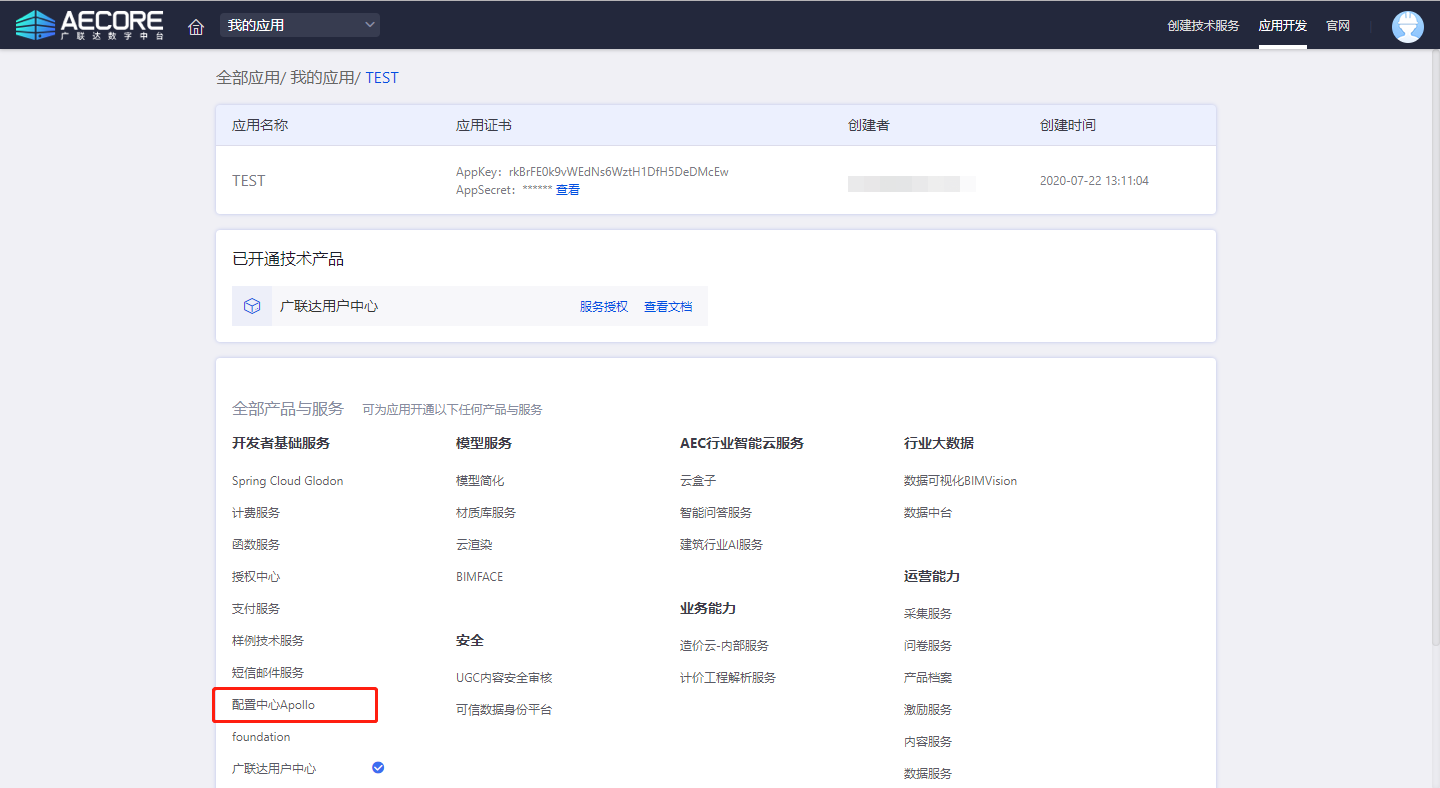Open Spring Cloud Glodon service

(x=287, y=481)
